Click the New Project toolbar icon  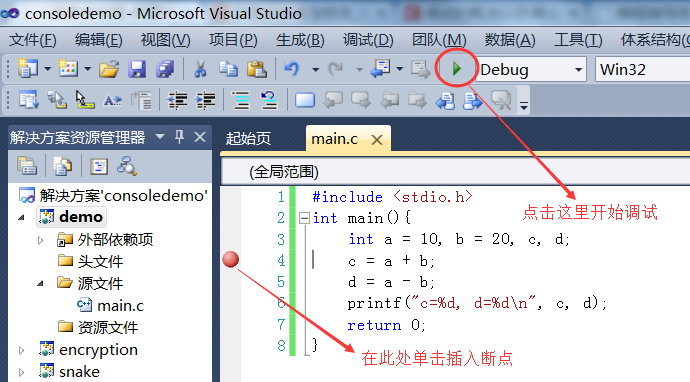27,69
